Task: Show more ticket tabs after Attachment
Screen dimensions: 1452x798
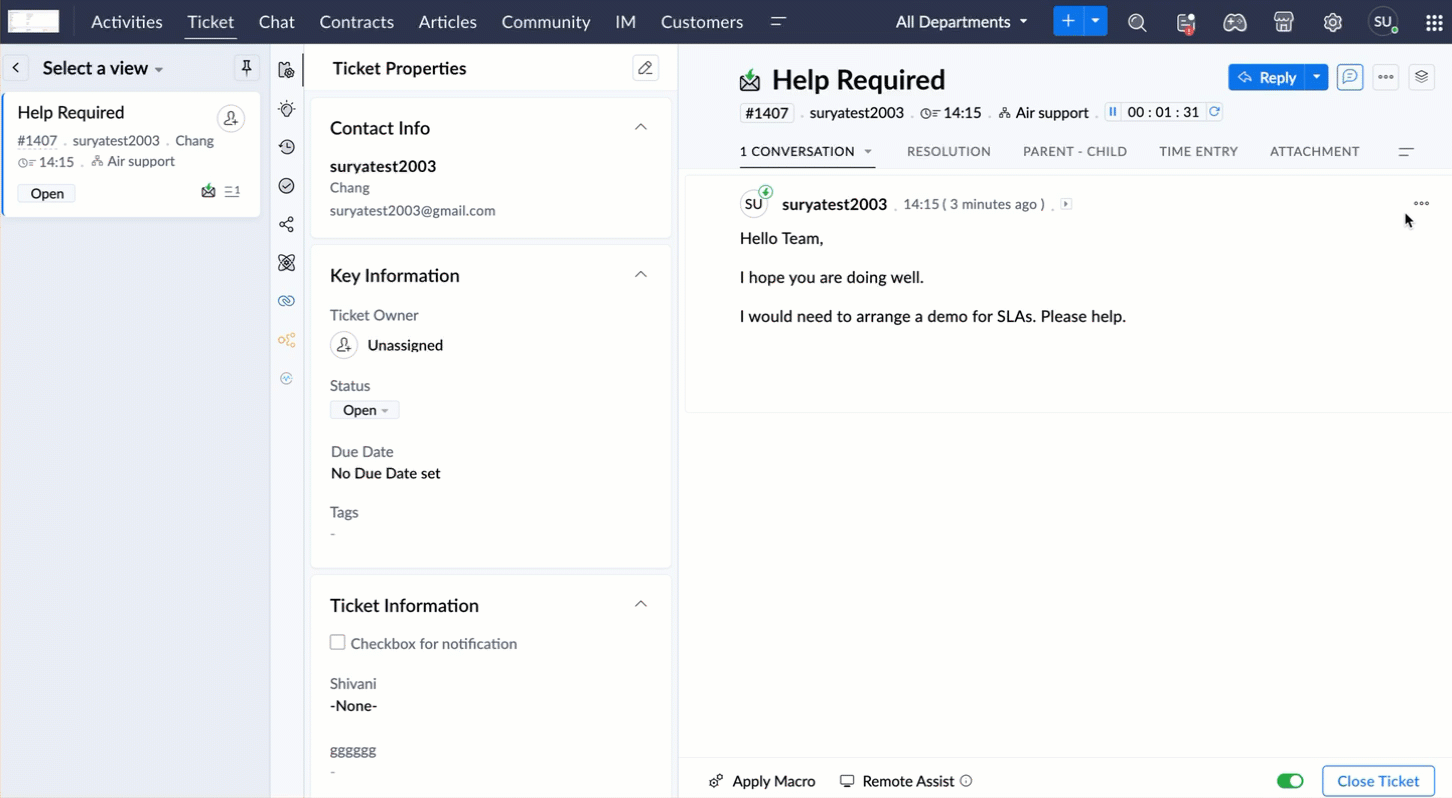Action: [x=1406, y=152]
